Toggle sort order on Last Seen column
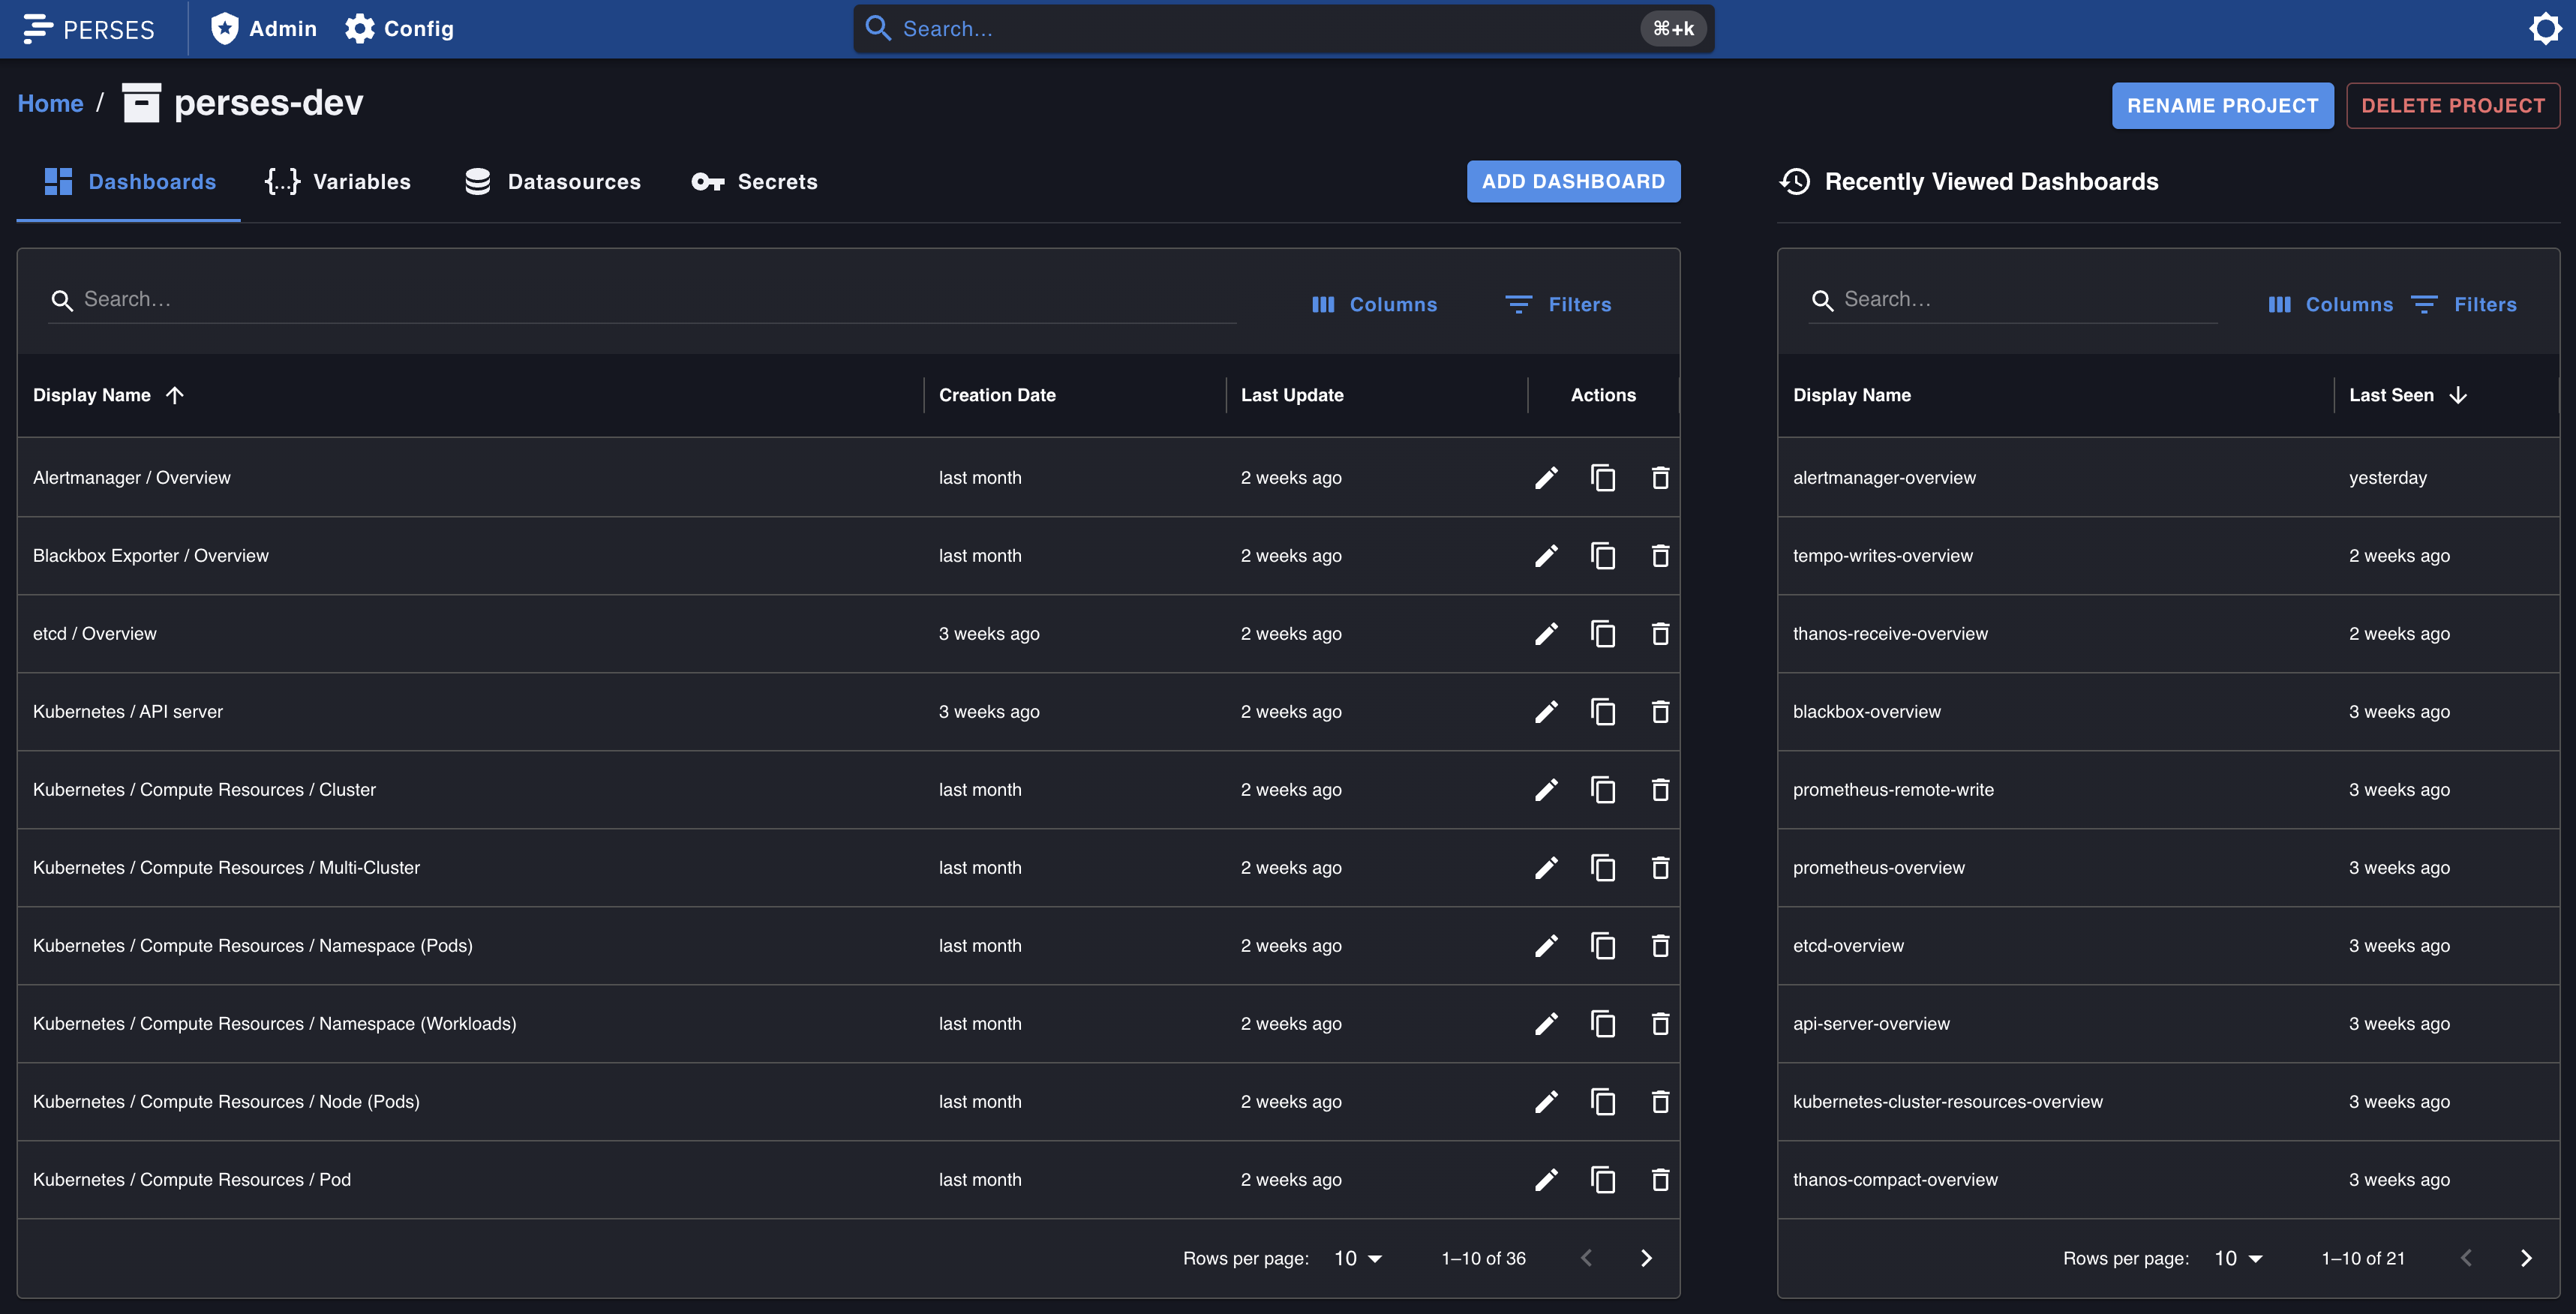 click(2406, 394)
